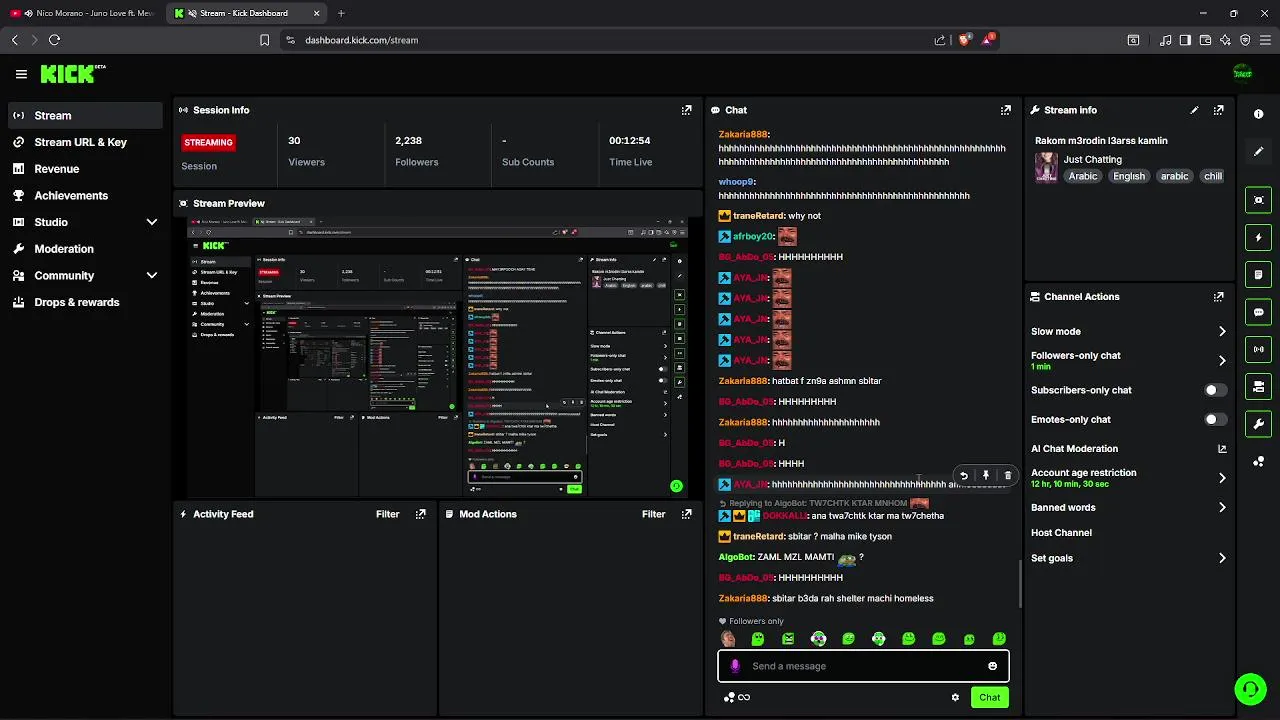Open the hamburger menu beside the Kick logo

21,74
